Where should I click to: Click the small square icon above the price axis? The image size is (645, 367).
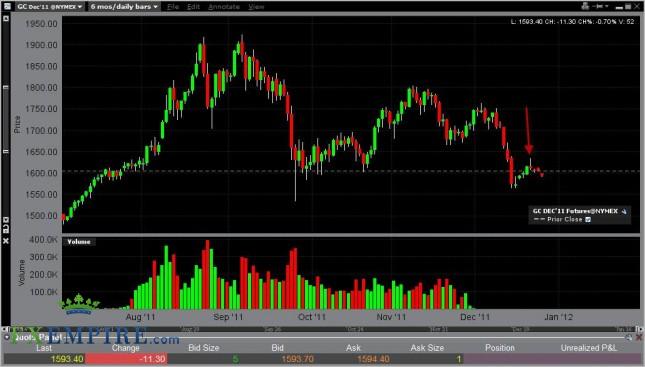tap(6, 19)
